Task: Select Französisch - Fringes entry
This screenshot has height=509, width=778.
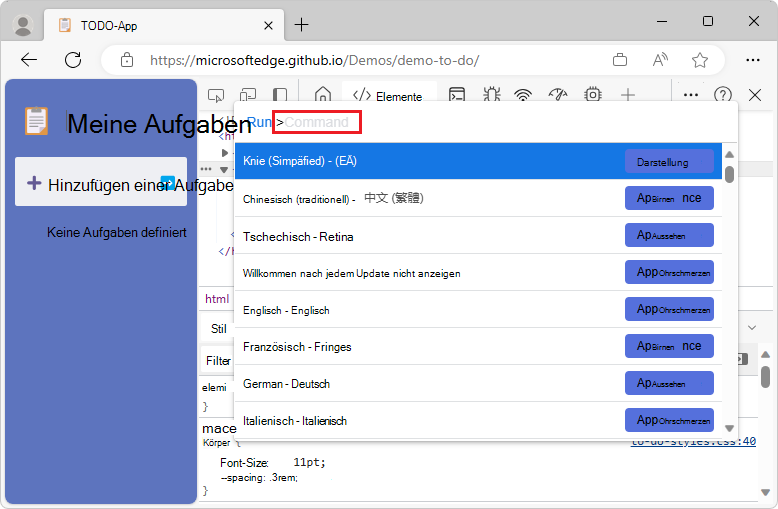Action: click(478, 346)
